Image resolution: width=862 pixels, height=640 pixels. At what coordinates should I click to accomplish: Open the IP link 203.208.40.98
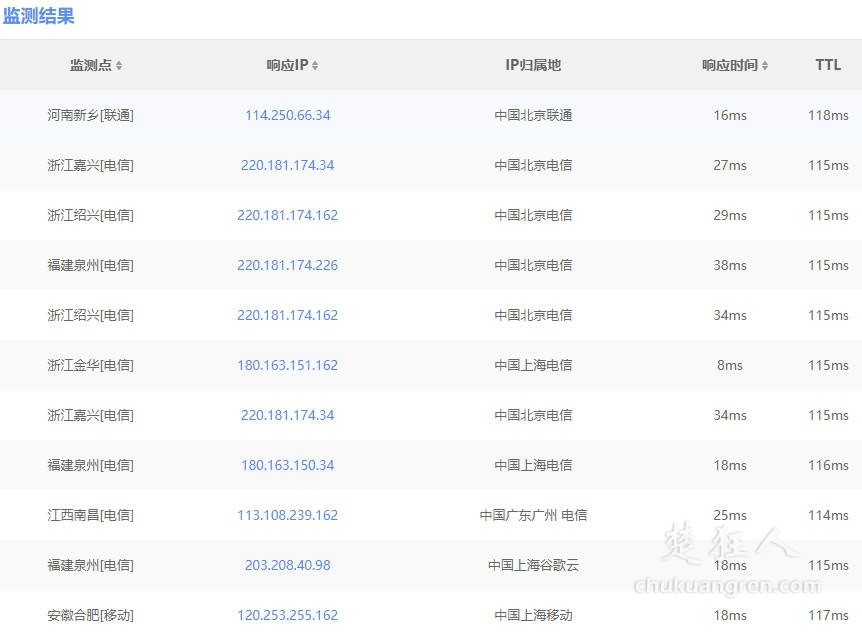(287, 565)
